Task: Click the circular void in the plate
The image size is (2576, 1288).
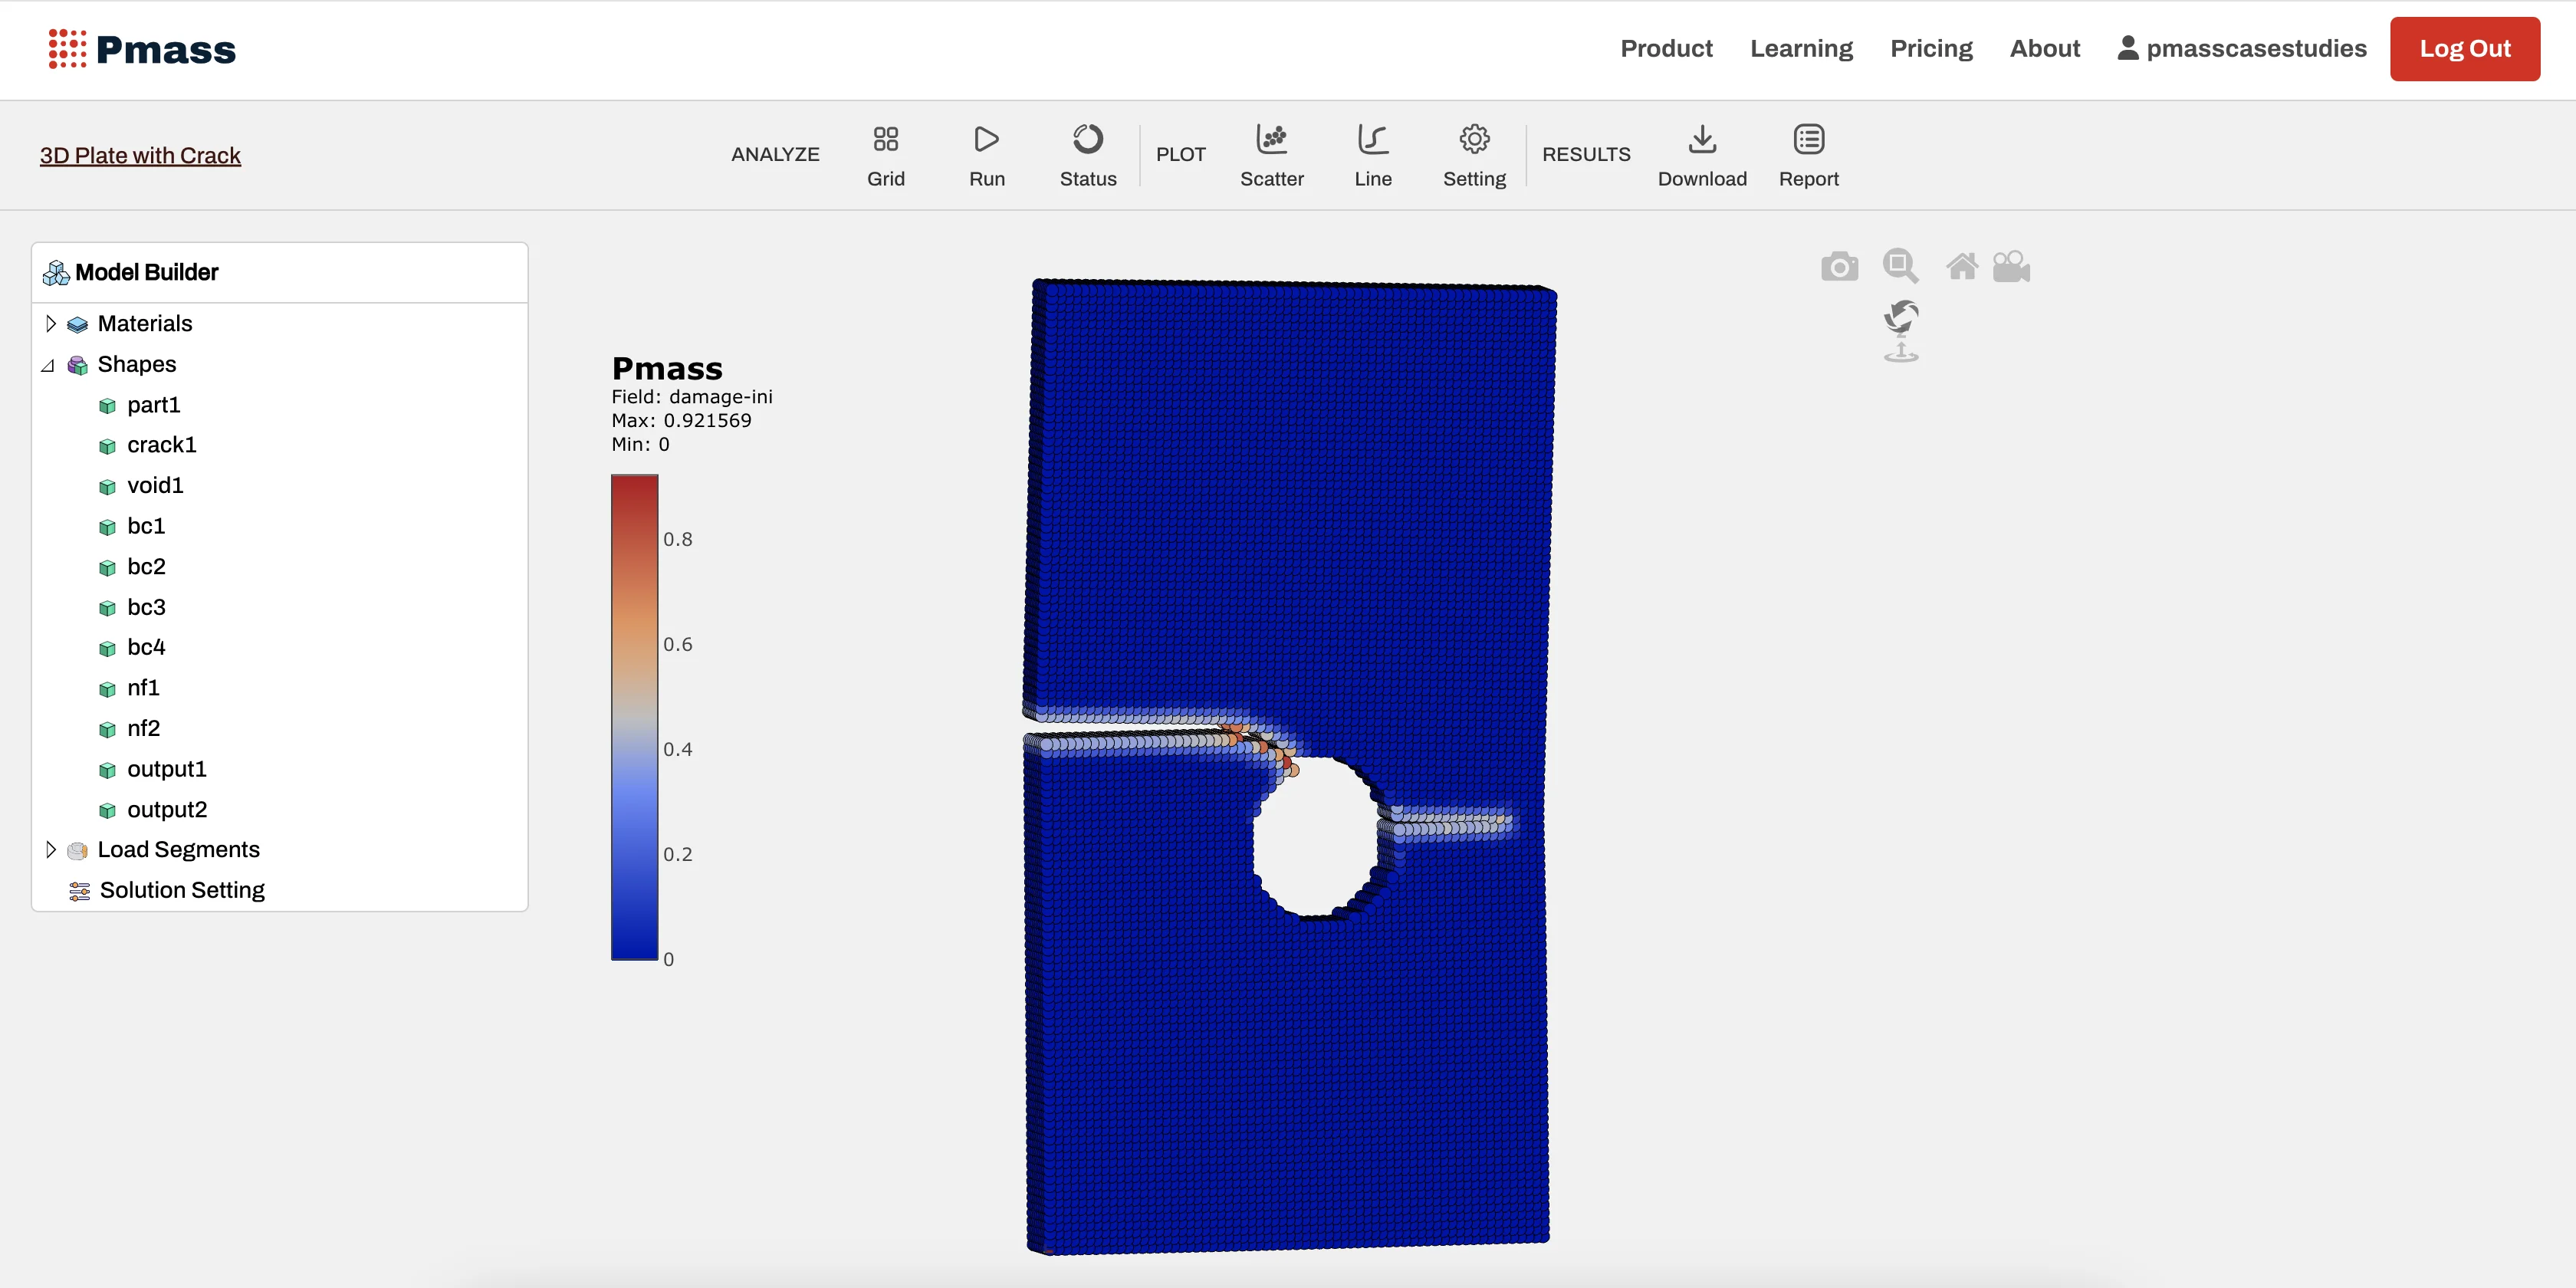Action: [1316, 838]
